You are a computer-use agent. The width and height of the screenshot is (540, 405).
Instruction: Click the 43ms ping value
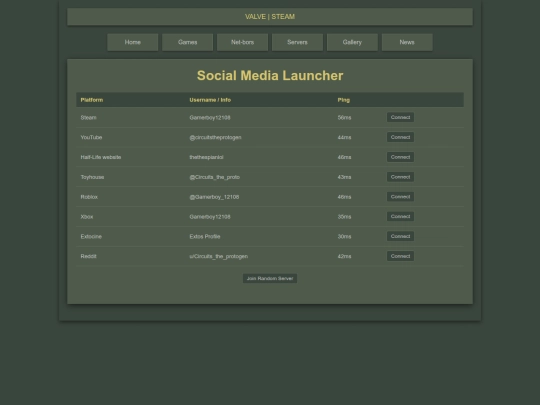(344, 177)
